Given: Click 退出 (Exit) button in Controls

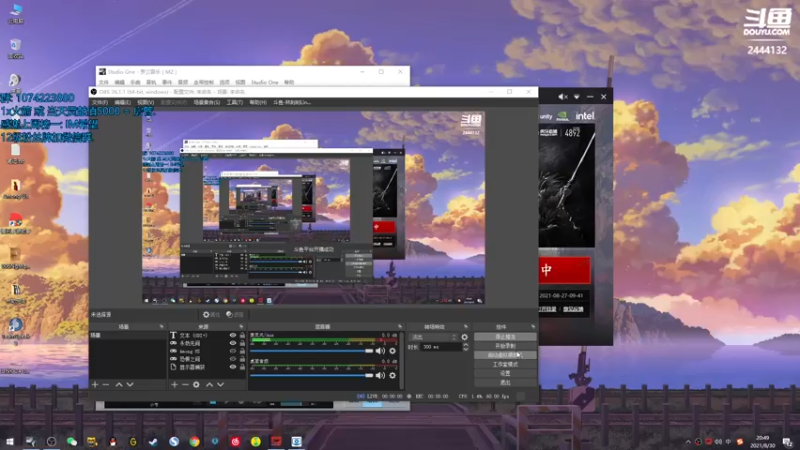Looking at the screenshot, I should tap(505, 382).
